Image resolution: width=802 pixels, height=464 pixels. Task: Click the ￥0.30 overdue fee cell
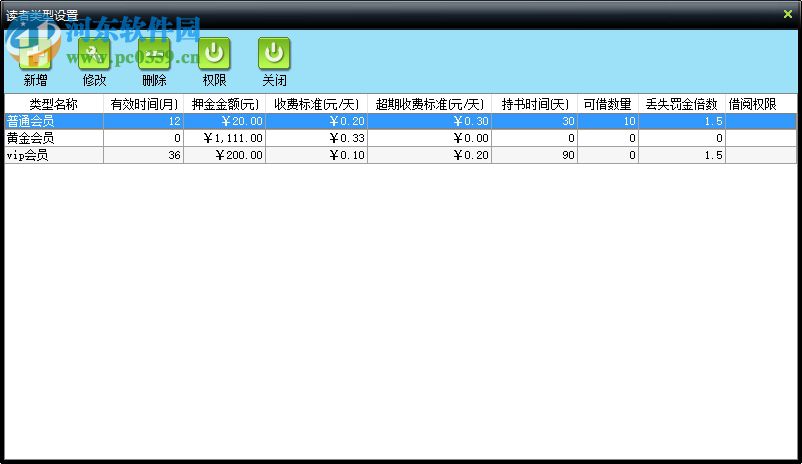click(x=430, y=121)
